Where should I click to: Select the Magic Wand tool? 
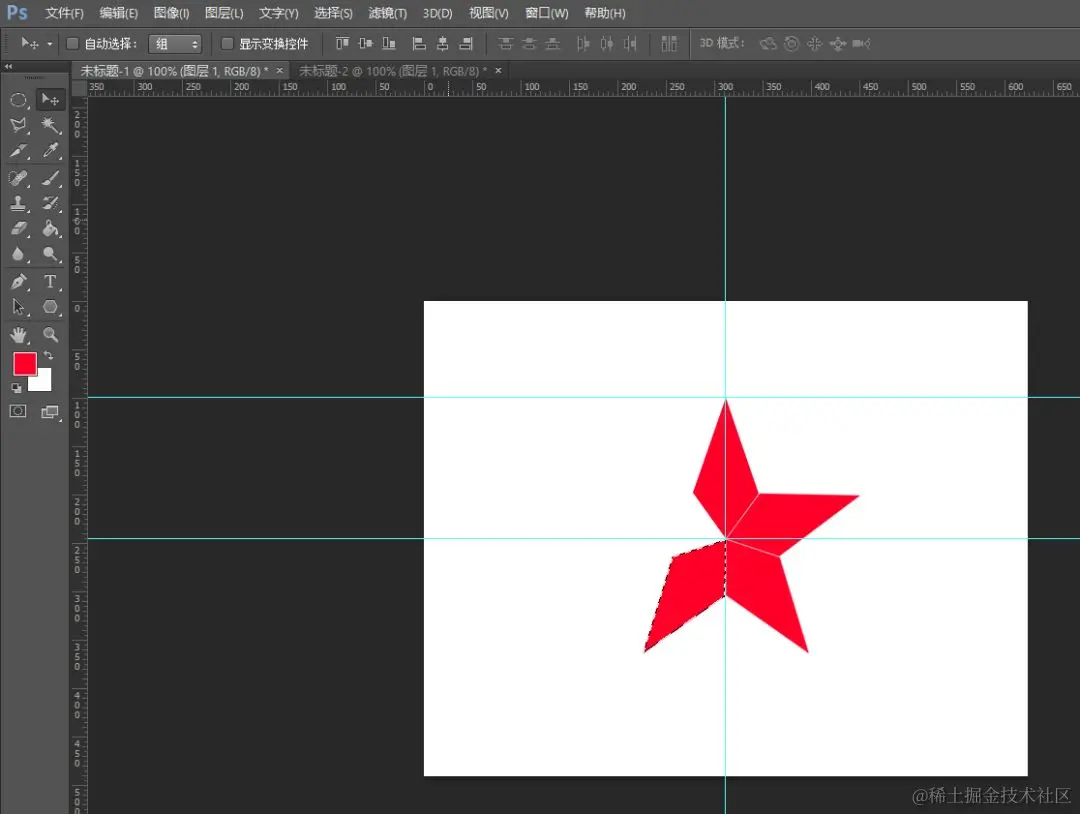[x=50, y=125]
